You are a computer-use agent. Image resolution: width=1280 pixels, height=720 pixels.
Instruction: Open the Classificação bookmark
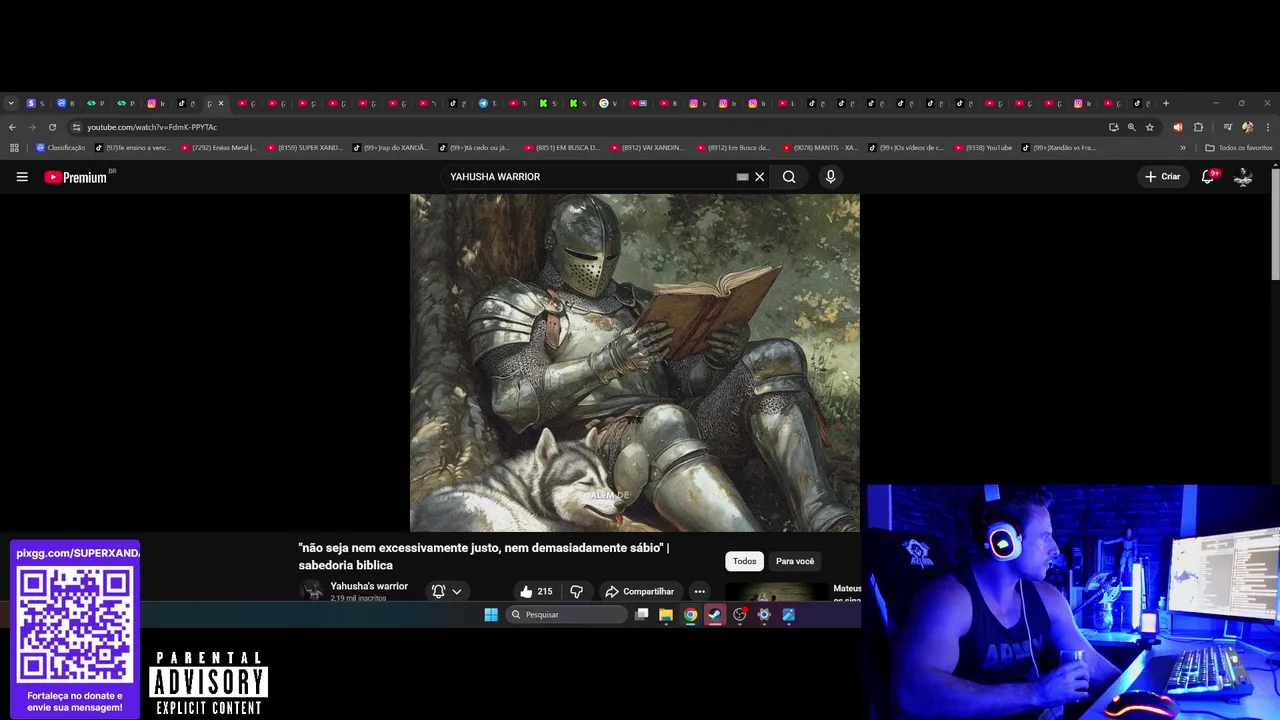click(61, 148)
